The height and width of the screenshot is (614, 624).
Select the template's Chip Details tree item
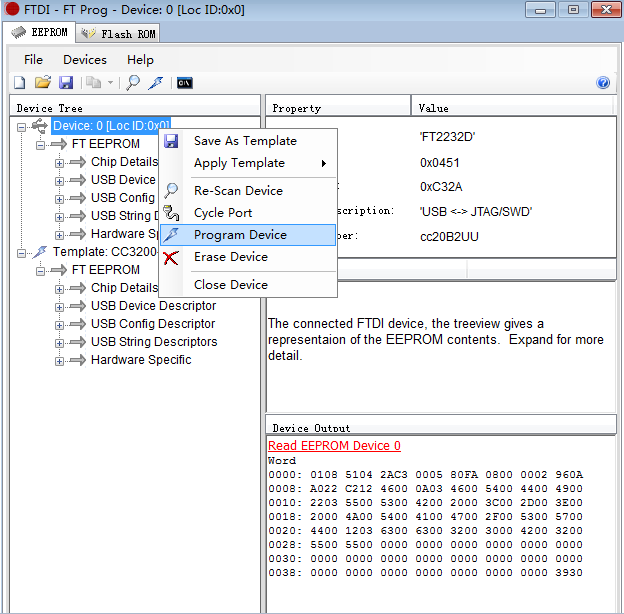(x=125, y=288)
